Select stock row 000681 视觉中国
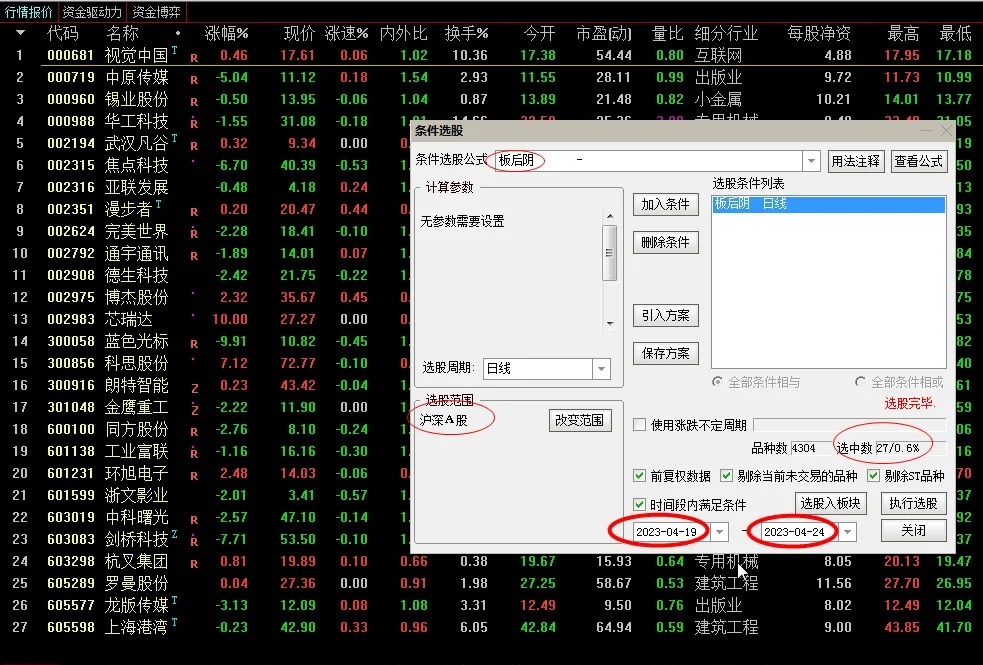Viewport: 983px width, 665px height. click(492, 55)
